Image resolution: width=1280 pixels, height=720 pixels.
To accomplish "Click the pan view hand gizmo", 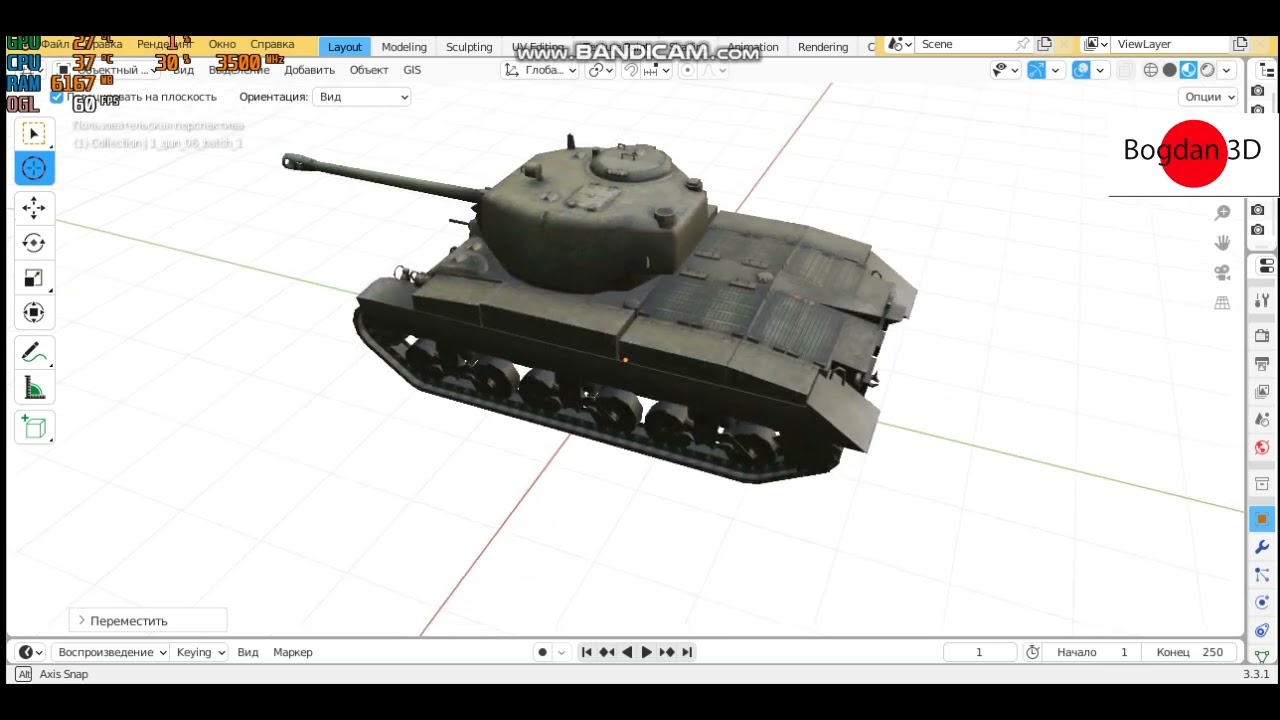I will coord(1222,243).
